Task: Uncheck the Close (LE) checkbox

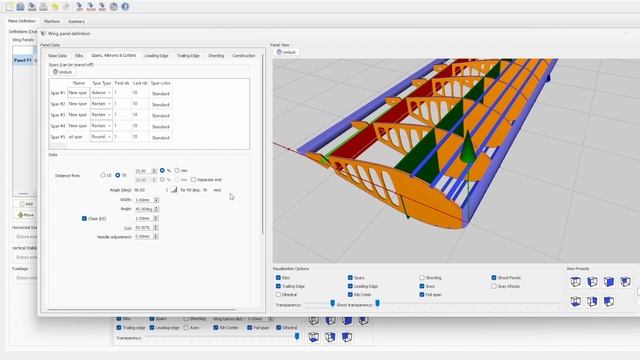Action: tap(84, 218)
